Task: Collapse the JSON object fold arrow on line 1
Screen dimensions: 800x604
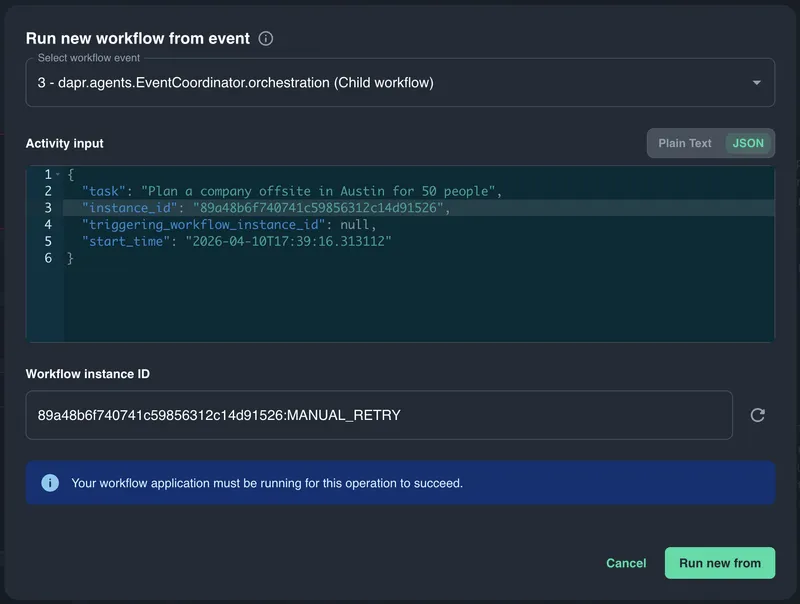Action: 58,175
